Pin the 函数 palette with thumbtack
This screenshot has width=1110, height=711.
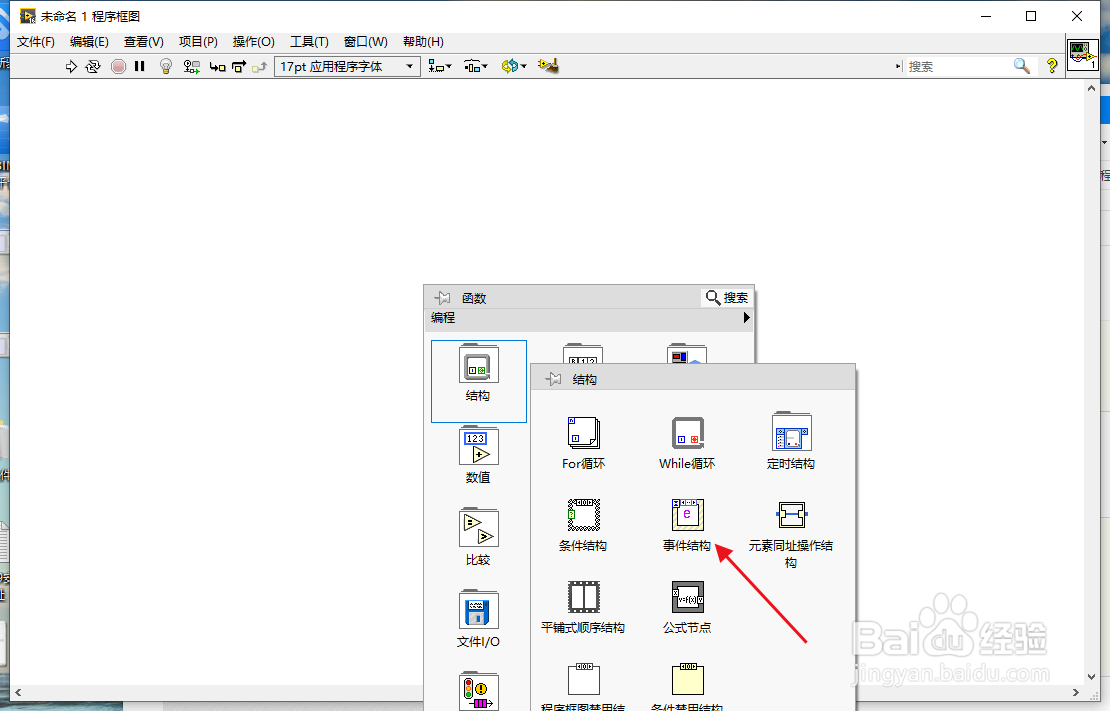[x=442, y=298]
